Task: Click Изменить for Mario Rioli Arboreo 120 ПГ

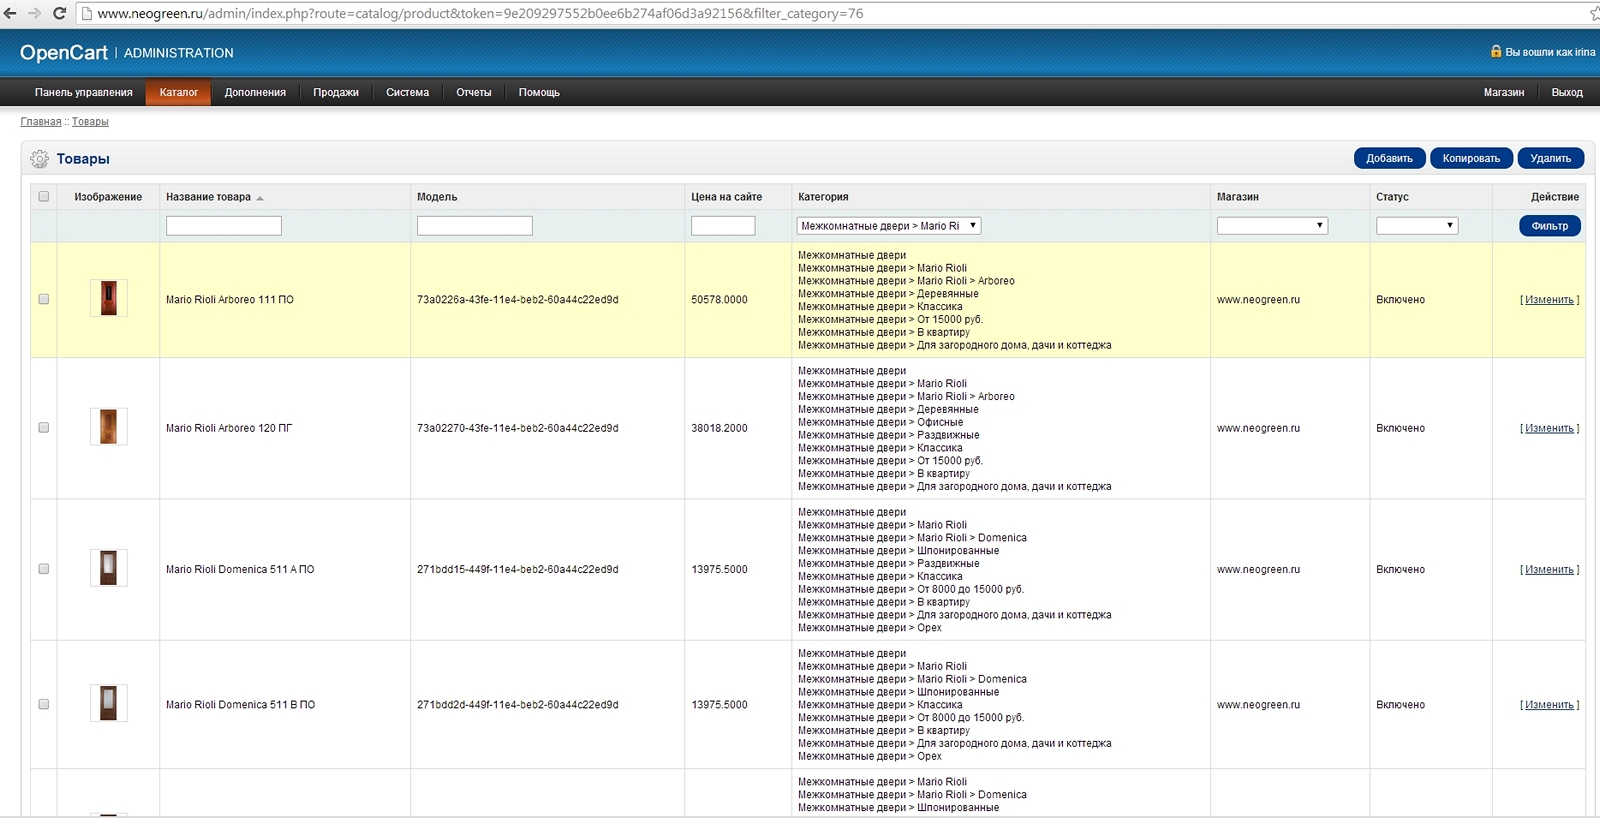Action: tap(1550, 428)
